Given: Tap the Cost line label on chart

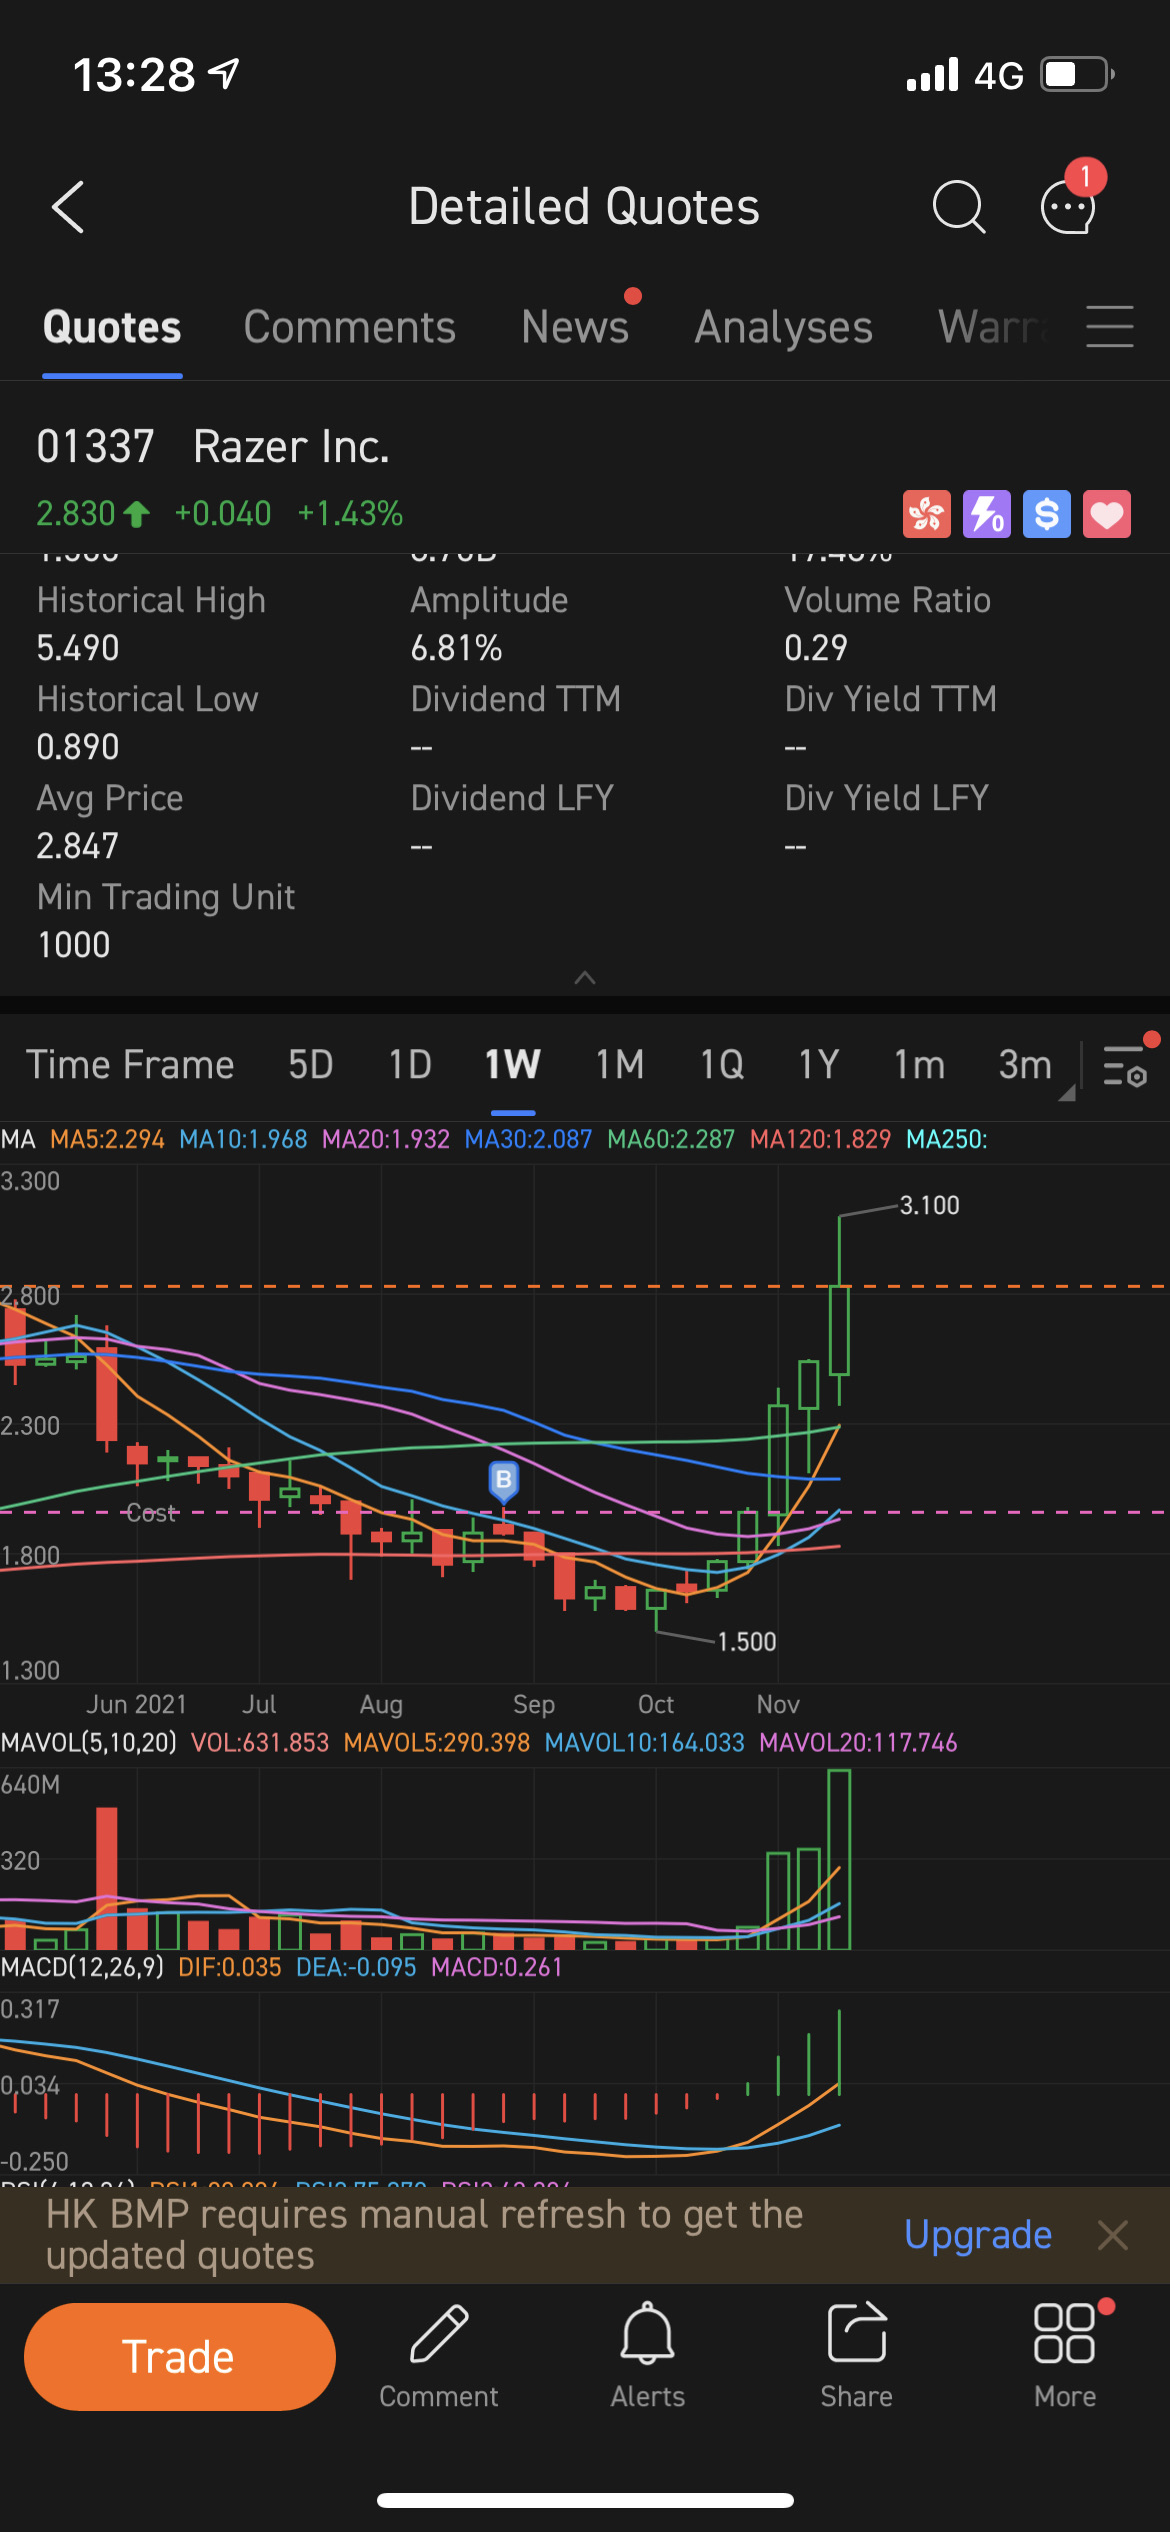Looking at the screenshot, I should pyautogui.click(x=152, y=1513).
